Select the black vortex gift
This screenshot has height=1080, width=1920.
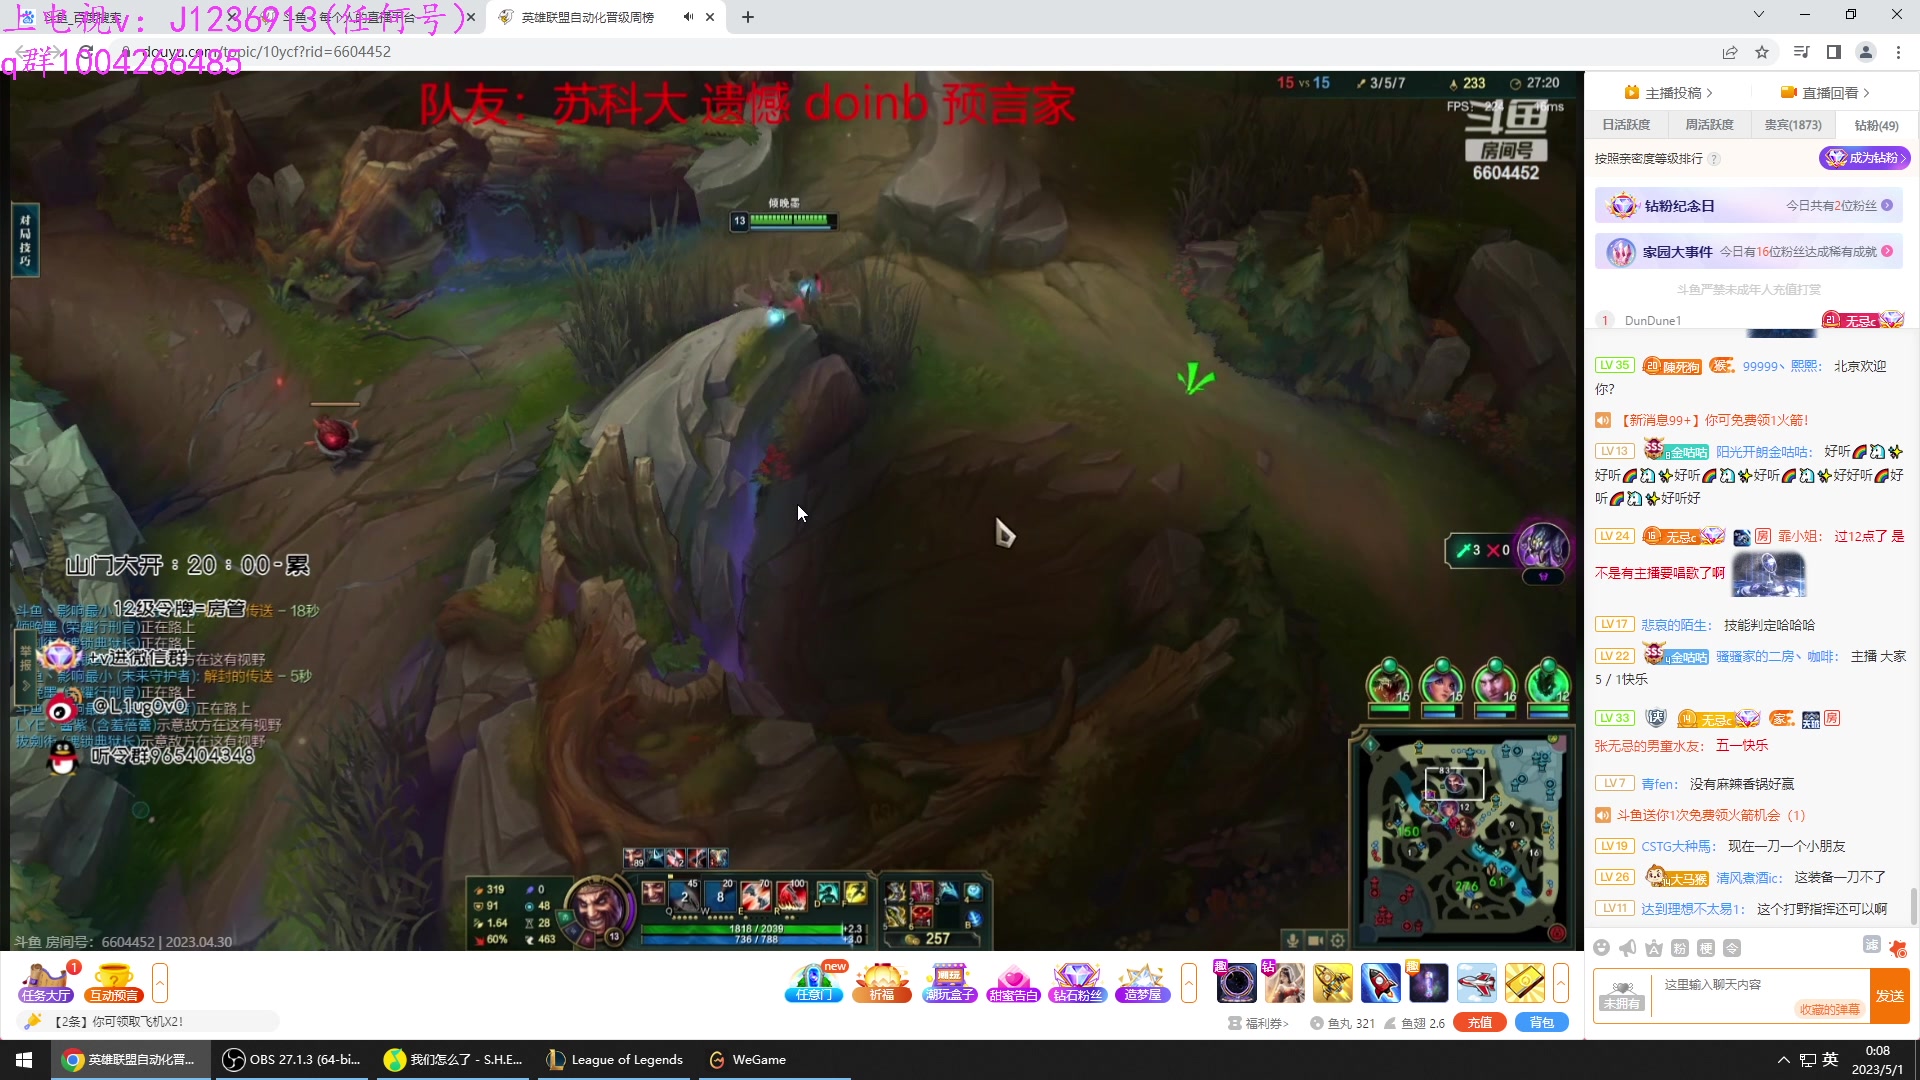coord(1236,983)
